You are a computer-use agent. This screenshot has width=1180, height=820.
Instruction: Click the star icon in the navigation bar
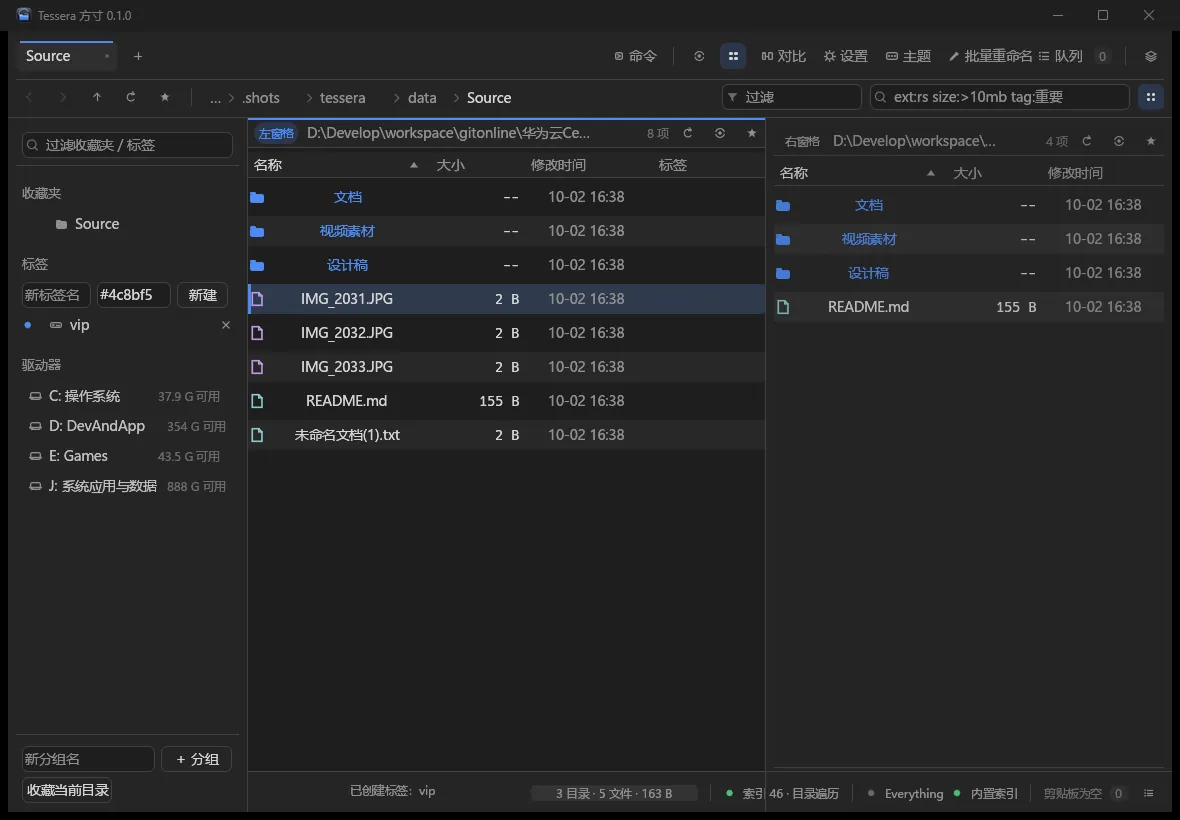click(x=165, y=97)
